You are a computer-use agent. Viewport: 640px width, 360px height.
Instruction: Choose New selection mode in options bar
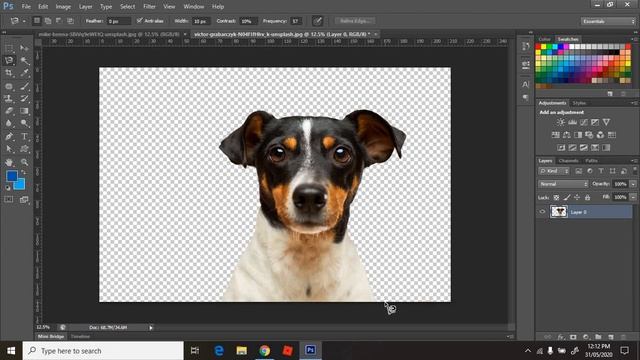point(37,21)
